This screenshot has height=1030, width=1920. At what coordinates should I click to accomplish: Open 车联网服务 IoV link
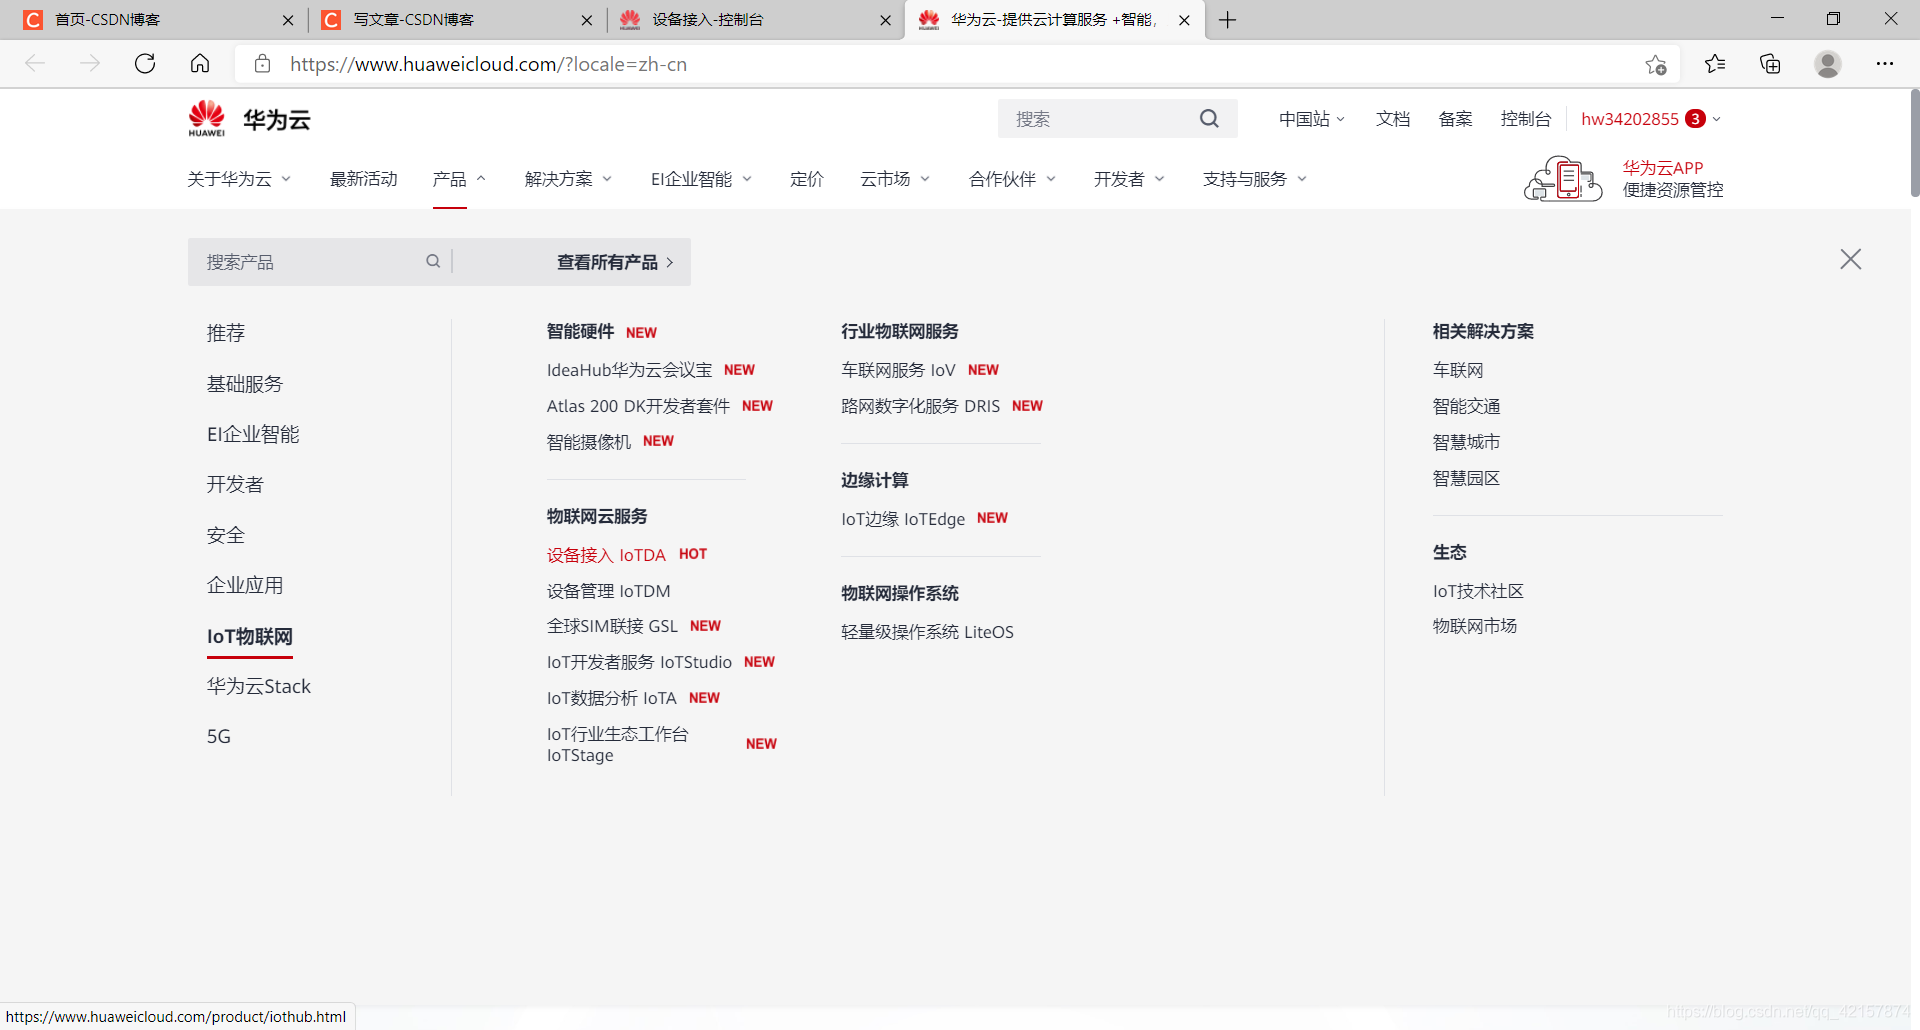click(898, 370)
